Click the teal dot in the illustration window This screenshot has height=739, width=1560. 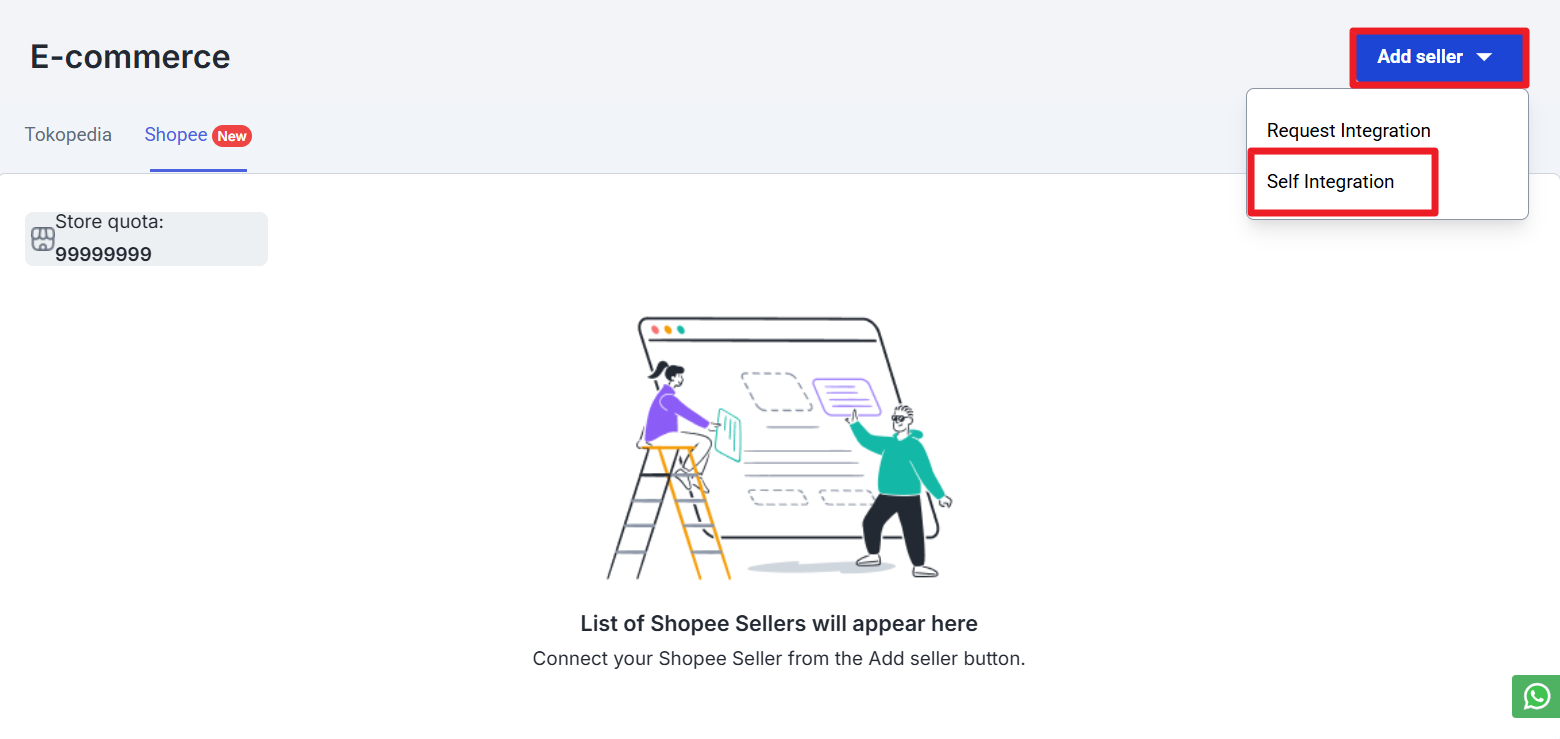click(x=681, y=329)
